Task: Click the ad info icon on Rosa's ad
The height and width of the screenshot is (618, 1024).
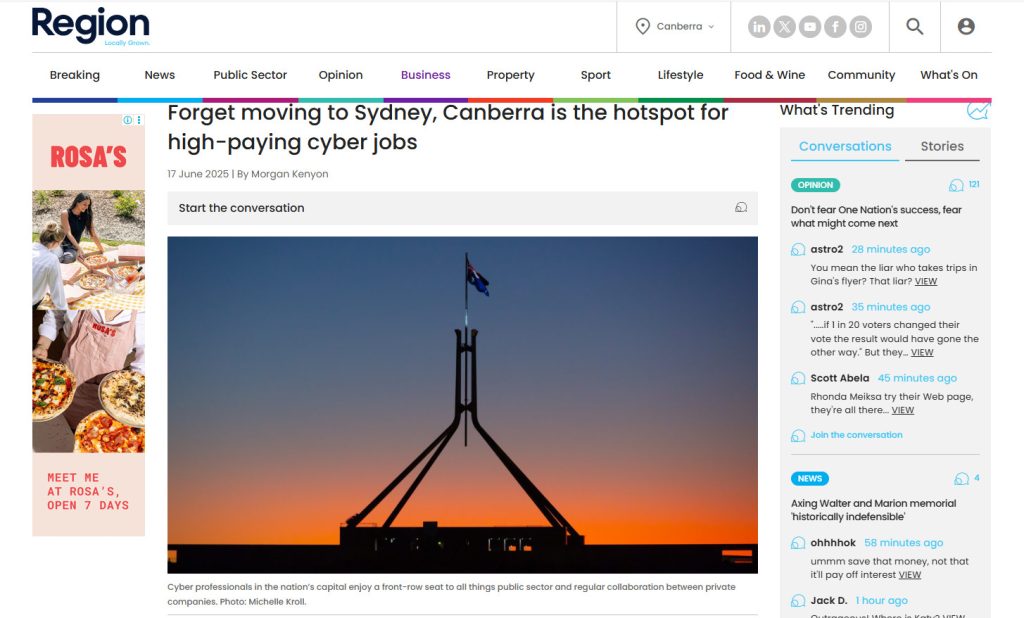Action: tap(128, 120)
